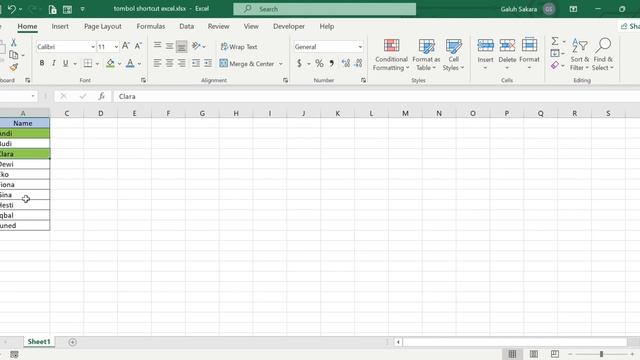This screenshot has height=360, width=640.
Task: Click the Clear eraser icon
Action: pos(555,65)
